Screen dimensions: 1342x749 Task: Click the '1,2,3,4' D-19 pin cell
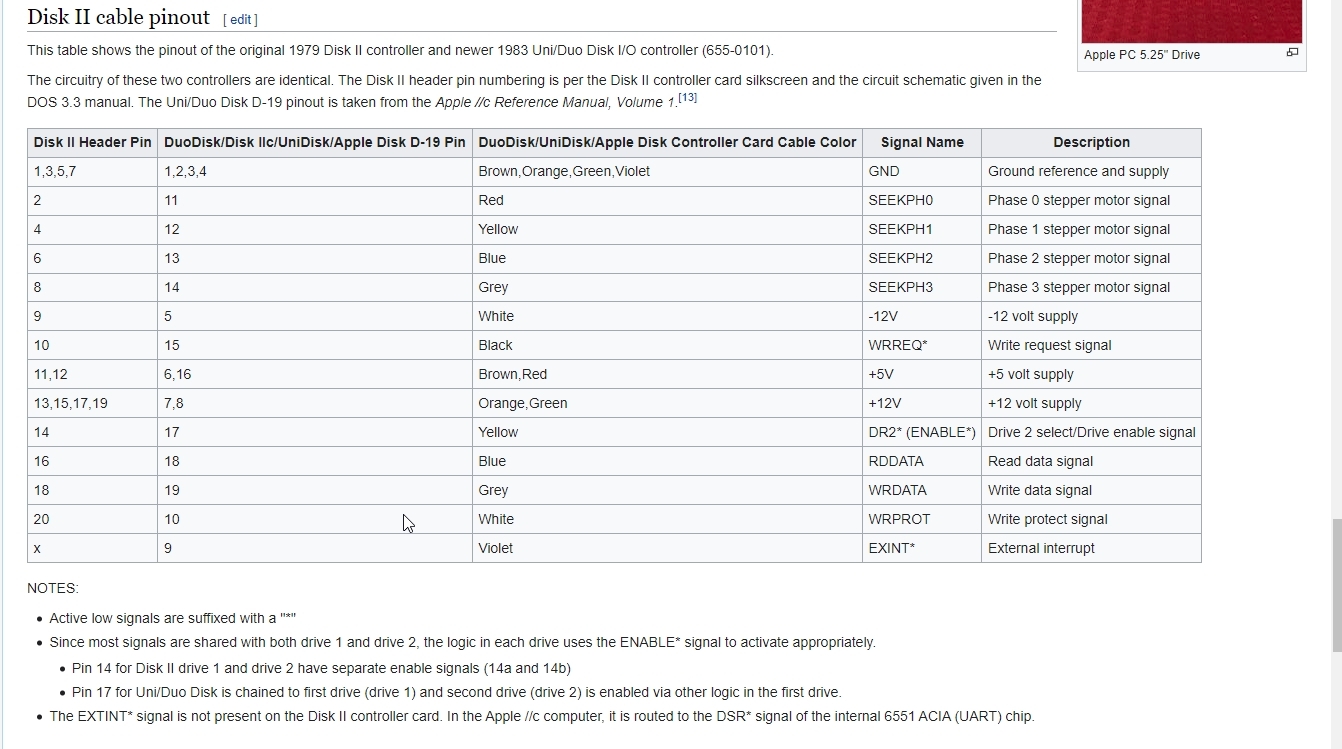tap(315, 171)
